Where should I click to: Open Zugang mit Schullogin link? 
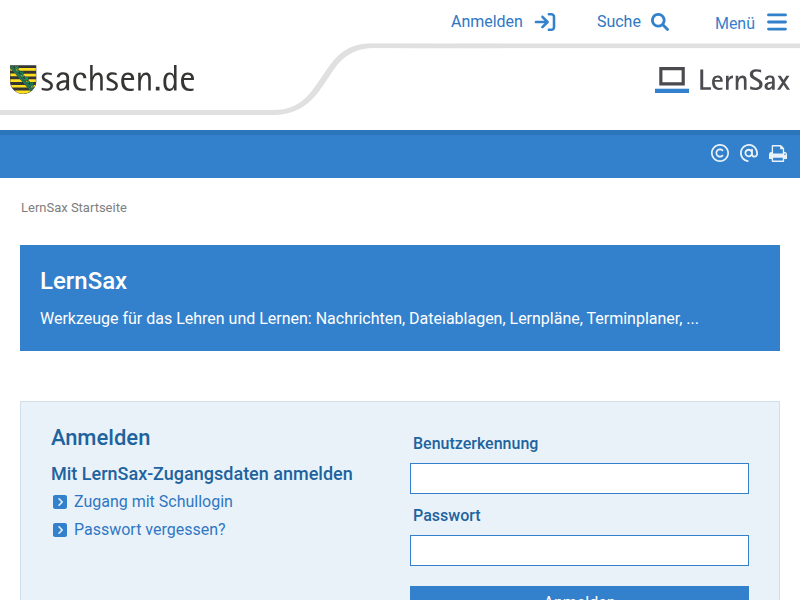tap(153, 502)
